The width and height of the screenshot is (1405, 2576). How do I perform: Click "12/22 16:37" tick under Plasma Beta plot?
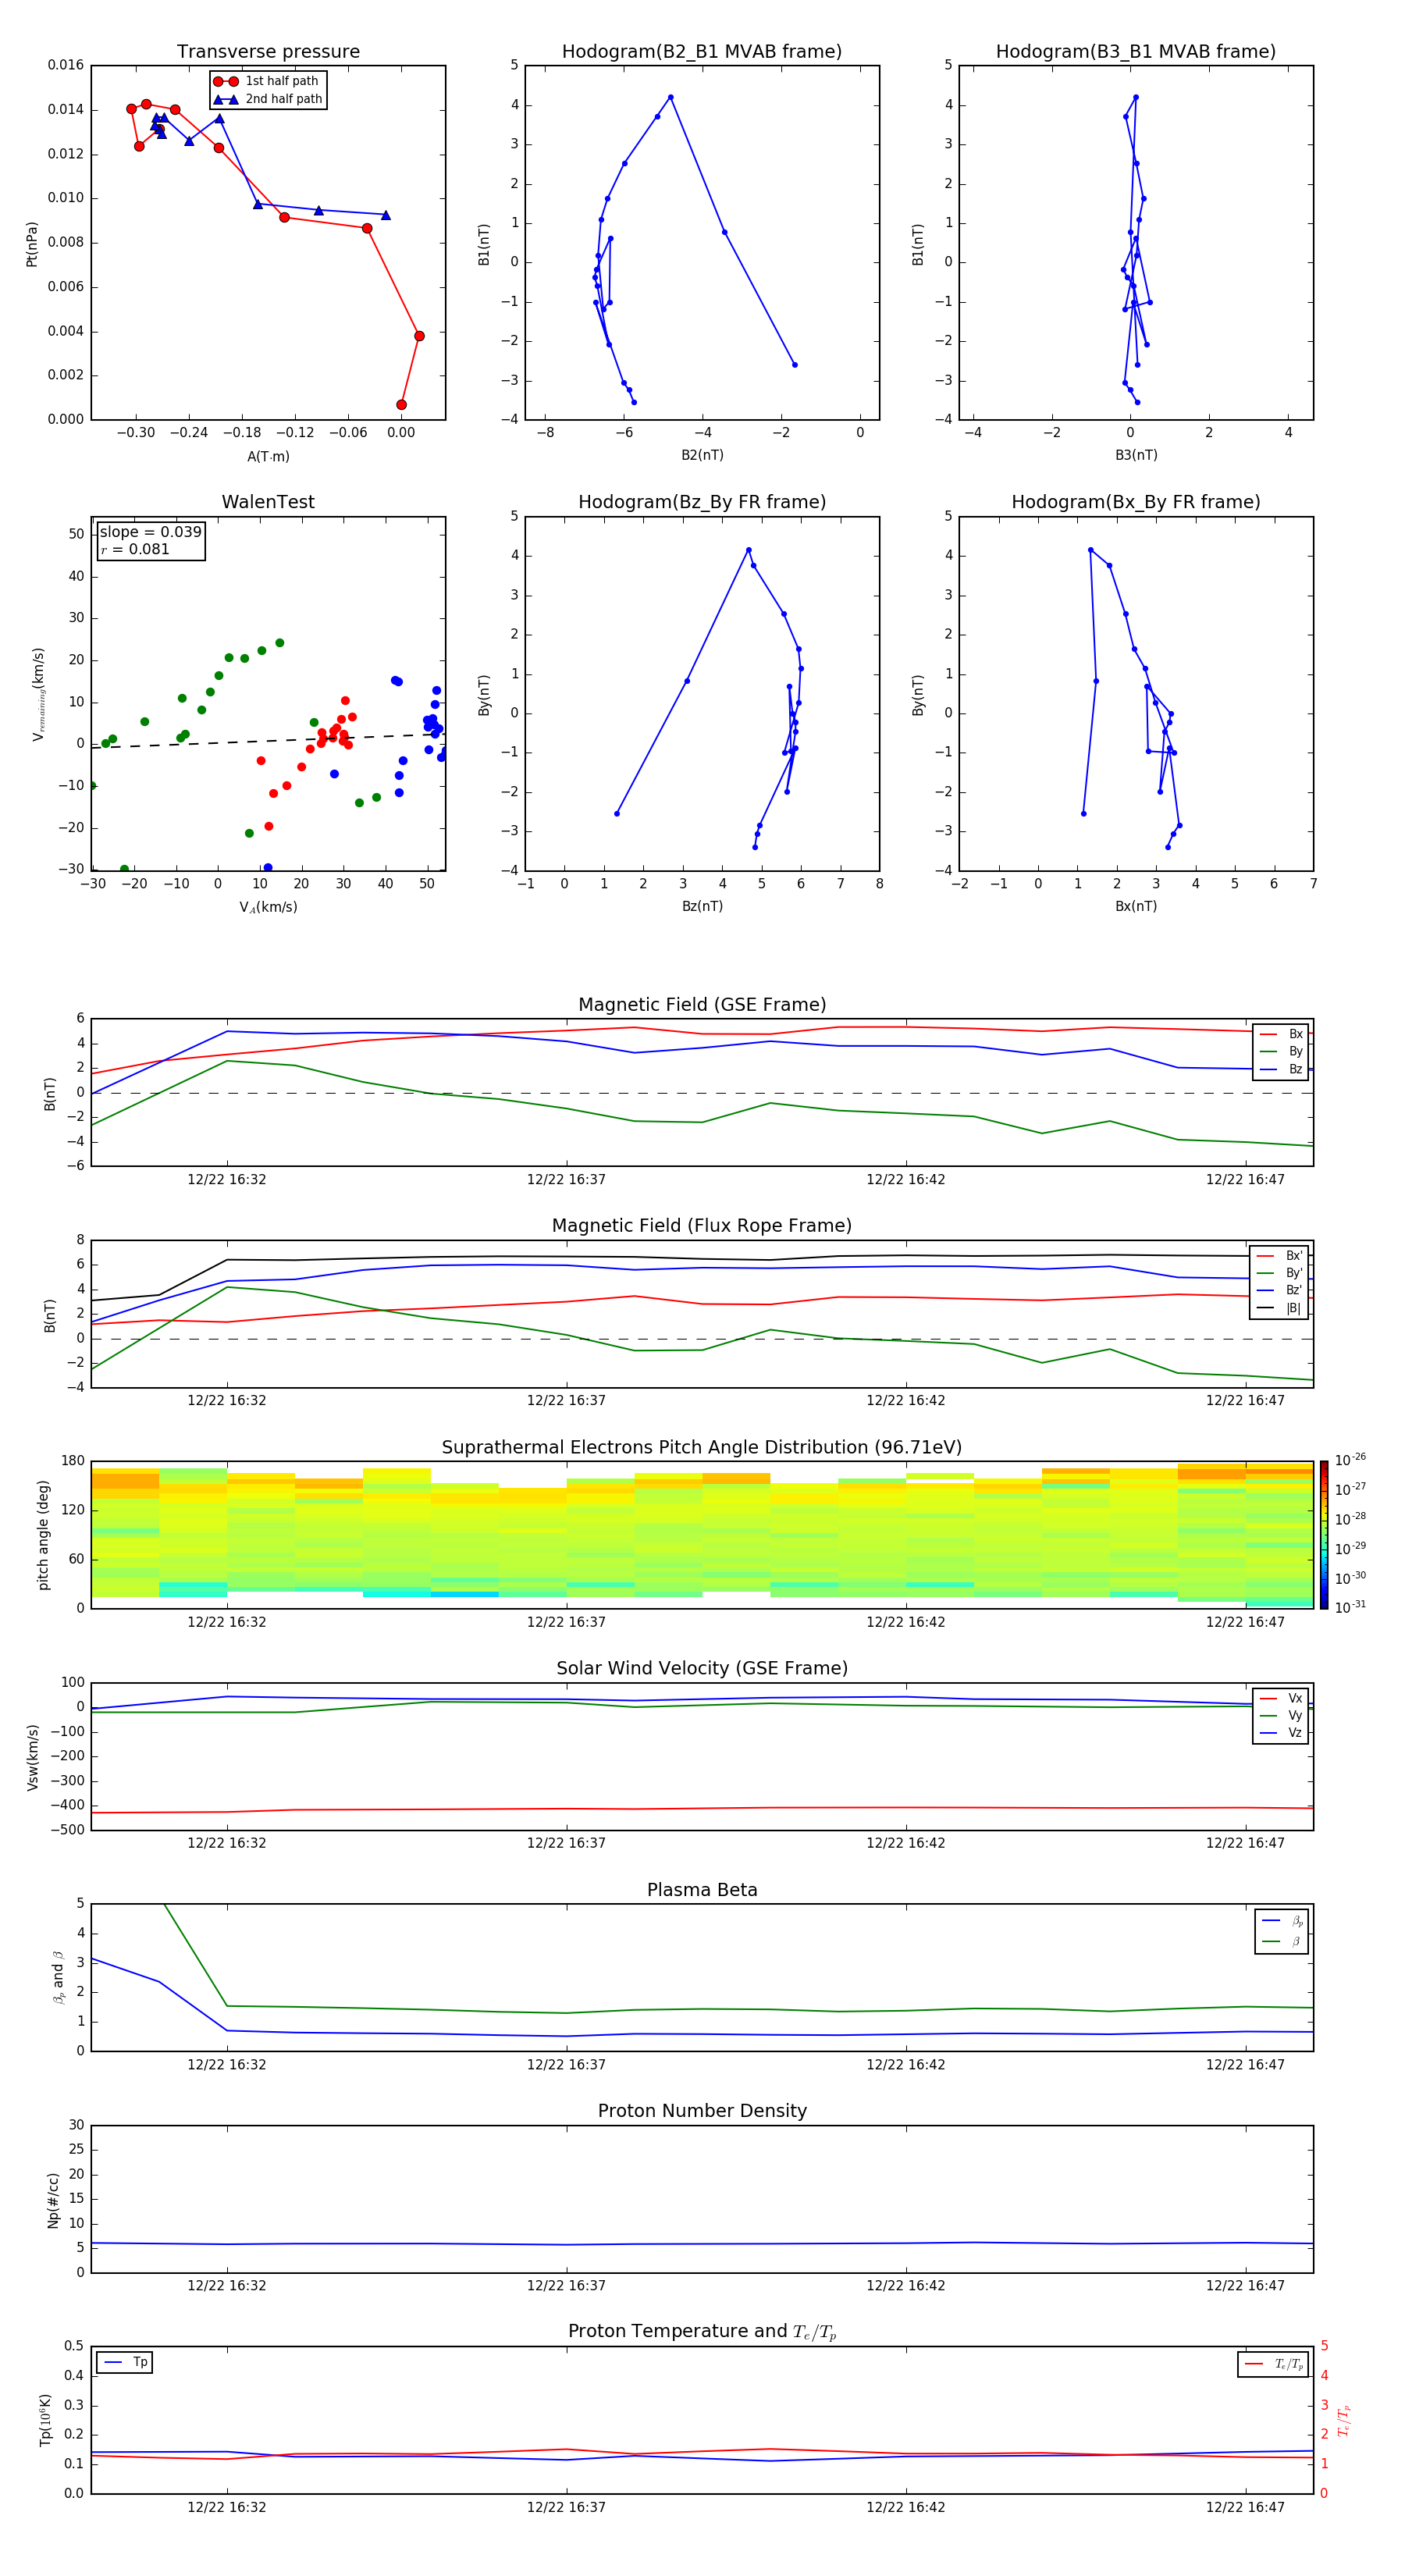pos(566,2065)
